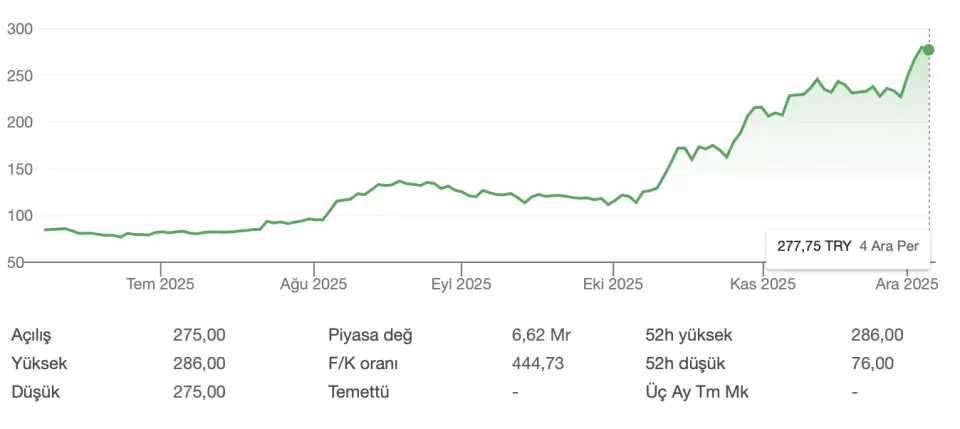The width and height of the screenshot is (960, 429).
Task: Click the 277,75 TRY price tooltip
Action: (x=848, y=245)
